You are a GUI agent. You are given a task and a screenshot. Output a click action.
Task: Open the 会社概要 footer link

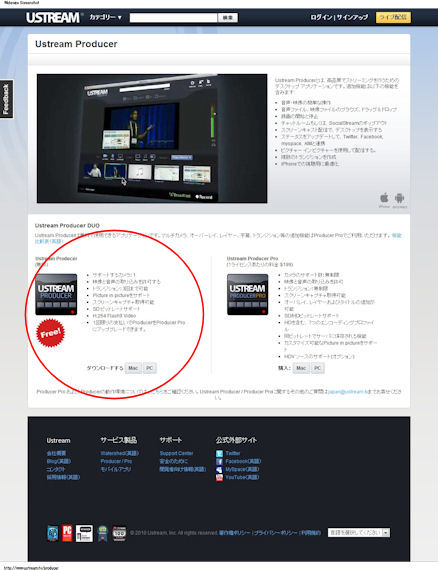click(56, 453)
